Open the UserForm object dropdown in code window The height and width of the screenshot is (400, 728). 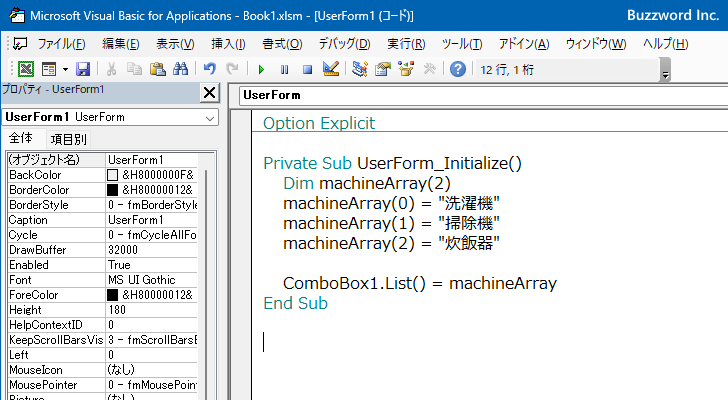coord(483,95)
